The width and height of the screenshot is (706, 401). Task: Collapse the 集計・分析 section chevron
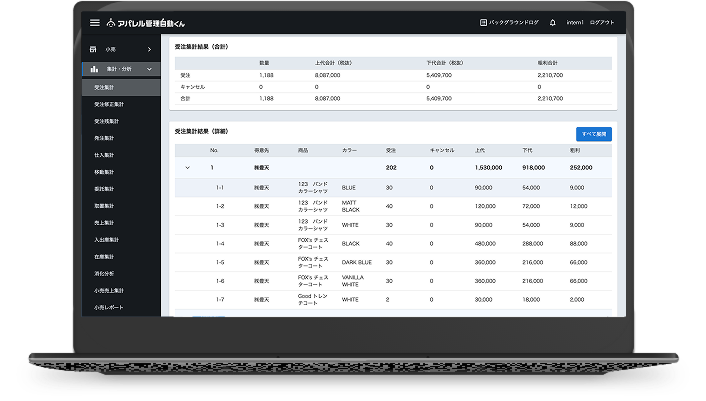coord(149,70)
